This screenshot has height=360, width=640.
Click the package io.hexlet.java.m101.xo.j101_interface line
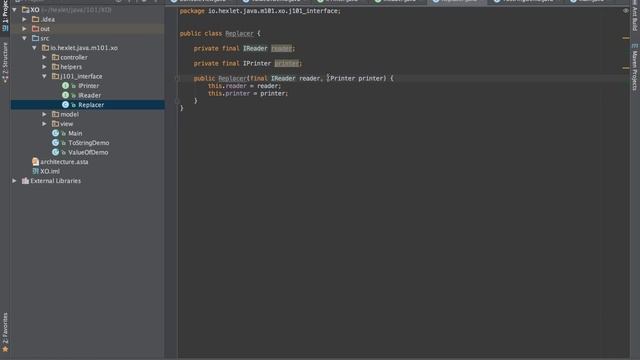click(260, 11)
